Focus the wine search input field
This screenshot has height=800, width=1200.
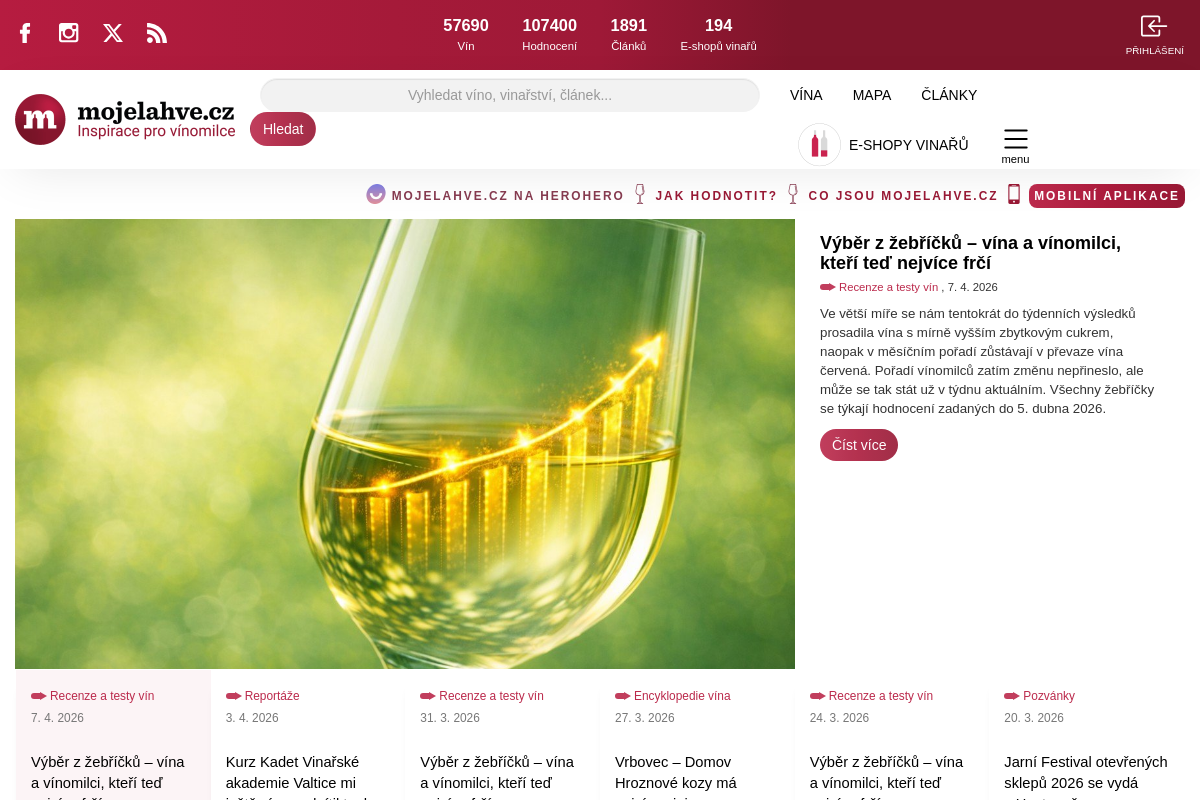pyautogui.click(x=510, y=95)
